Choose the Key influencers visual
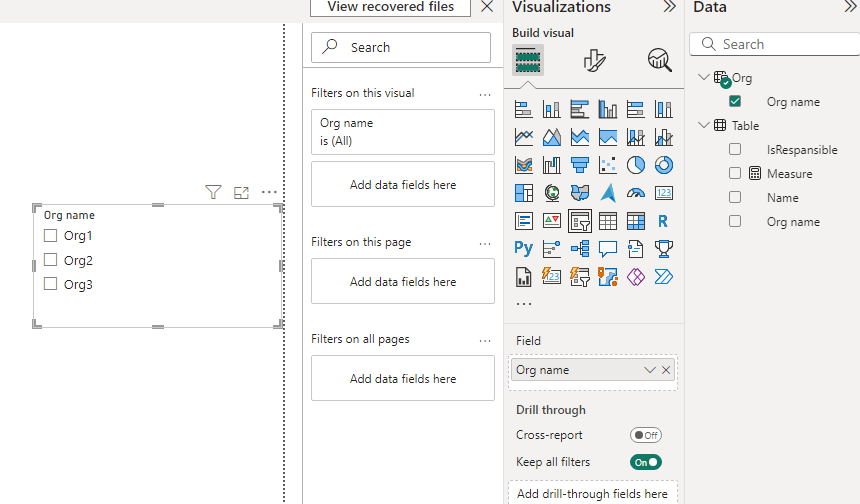This screenshot has width=860, height=504. coord(552,249)
